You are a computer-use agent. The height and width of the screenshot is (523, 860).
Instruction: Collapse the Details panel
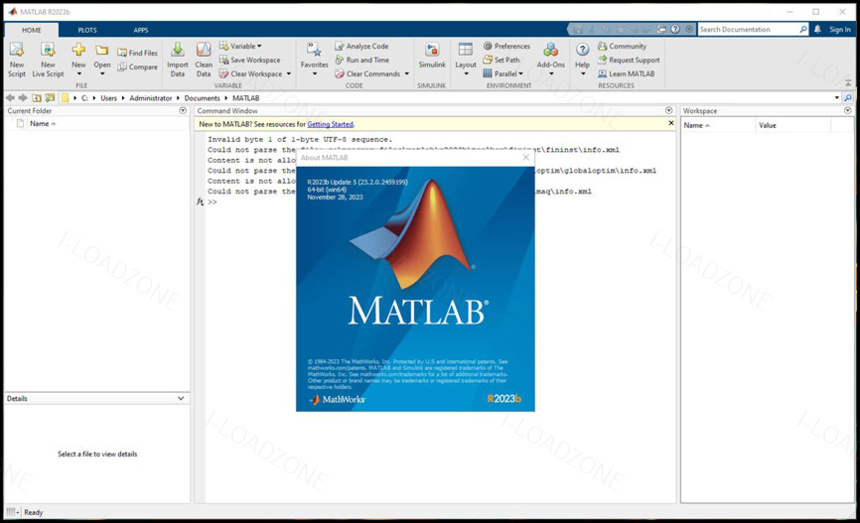click(x=181, y=399)
